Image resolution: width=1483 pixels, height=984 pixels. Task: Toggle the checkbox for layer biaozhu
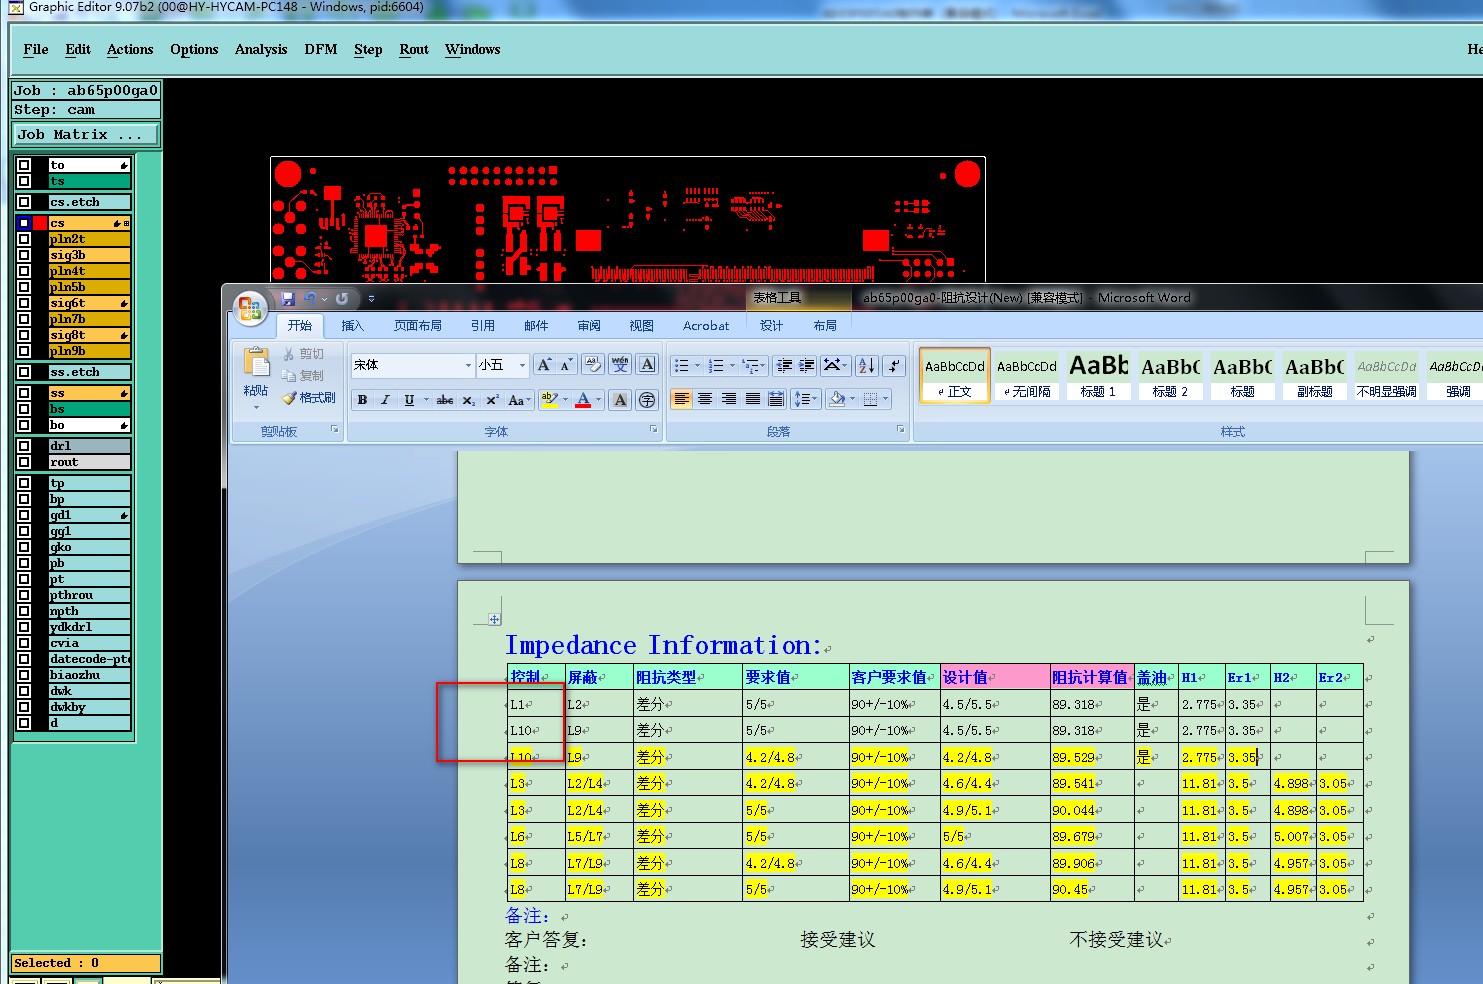(x=24, y=675)
